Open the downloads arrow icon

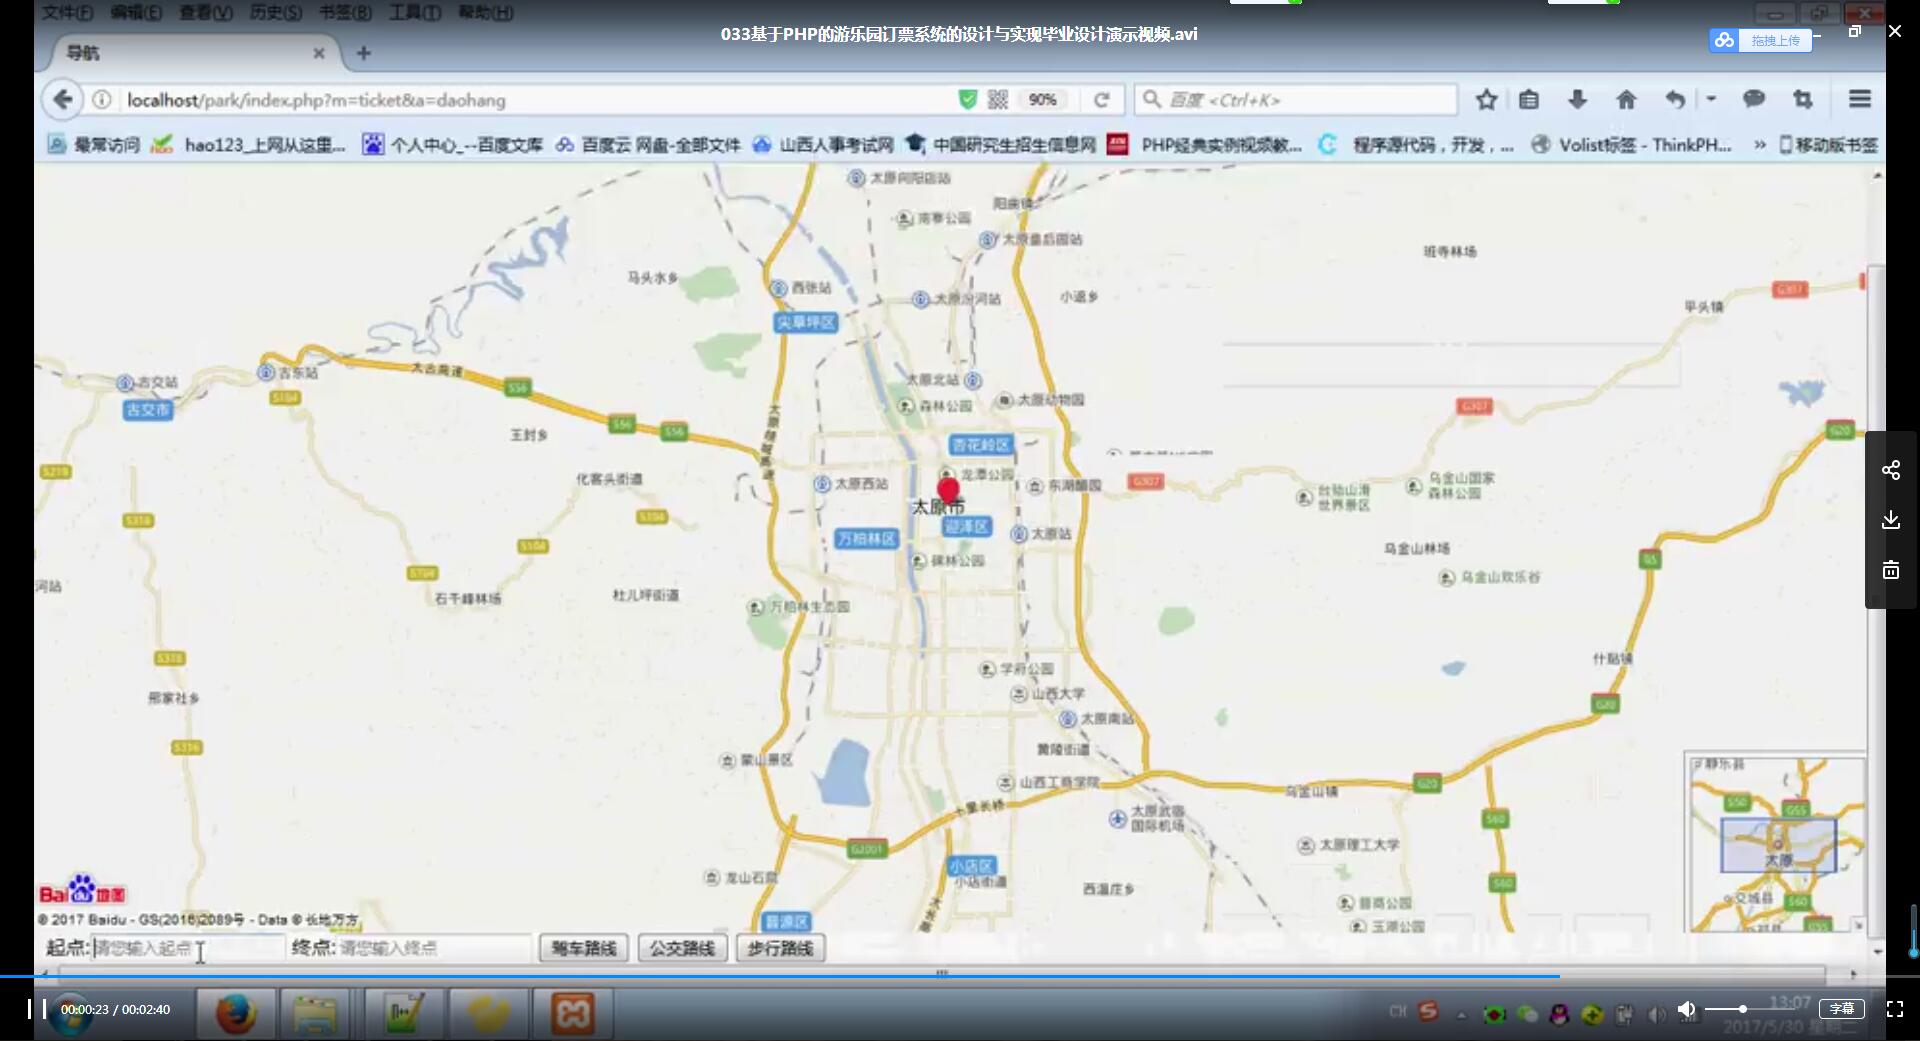(x=1577, y=100)
